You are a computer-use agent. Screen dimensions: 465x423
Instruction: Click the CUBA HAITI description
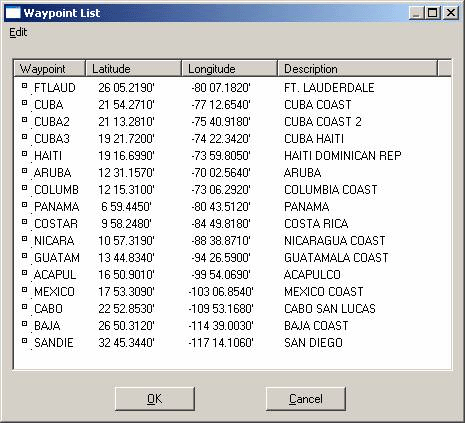[314, 139]
